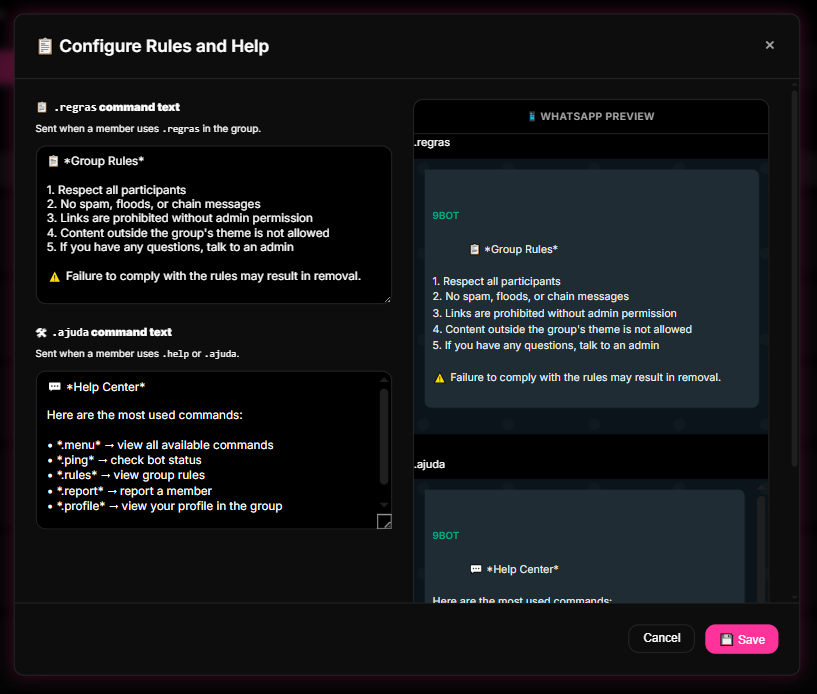
Task: Click the '.ajuda' label in the preview panel
Action: pos(429,464)
